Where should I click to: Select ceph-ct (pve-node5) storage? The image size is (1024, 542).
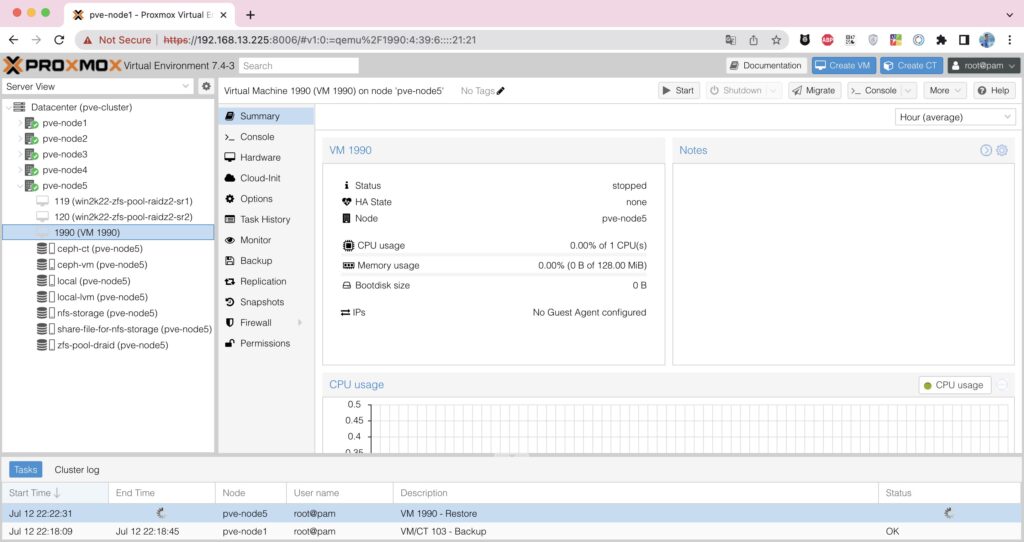pyautogui.click(x=99, y=249)
